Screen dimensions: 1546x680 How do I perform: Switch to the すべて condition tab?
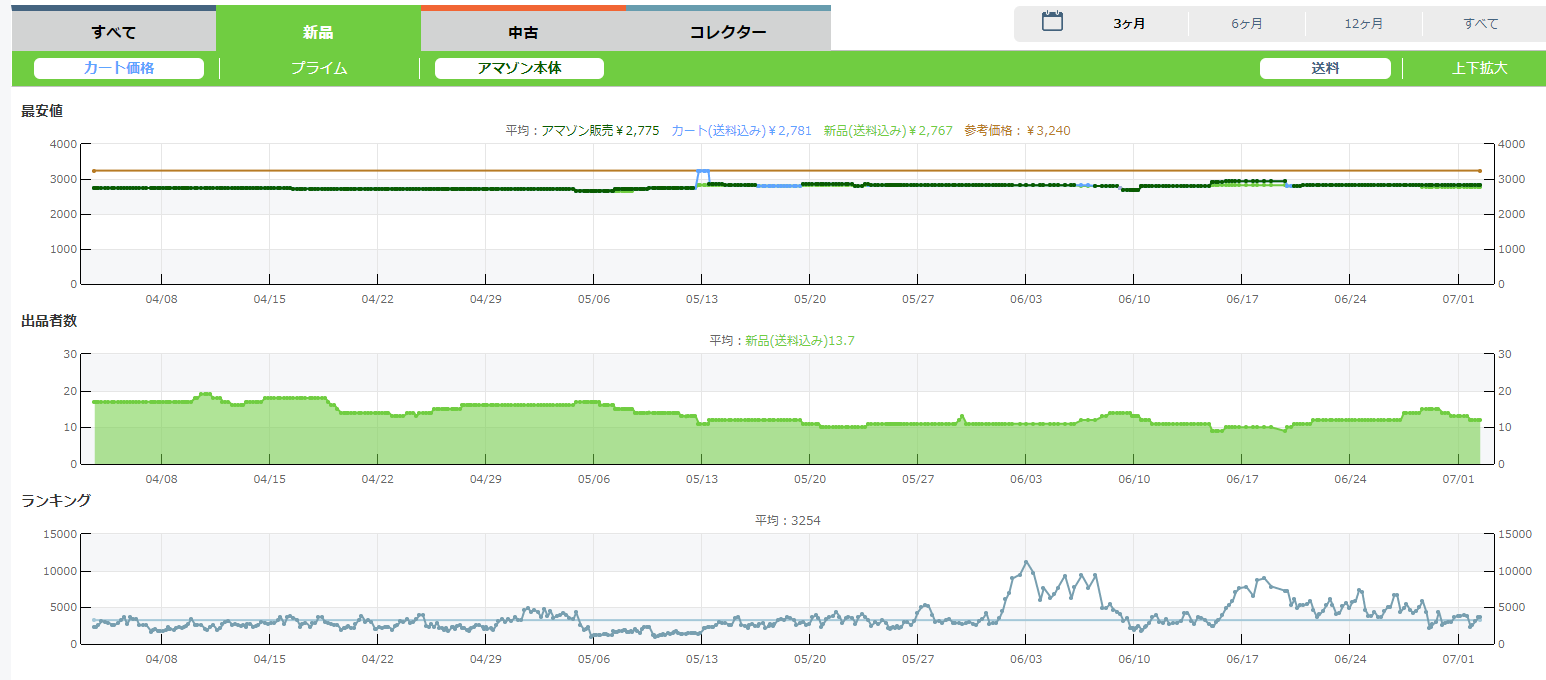coord(113,32)
